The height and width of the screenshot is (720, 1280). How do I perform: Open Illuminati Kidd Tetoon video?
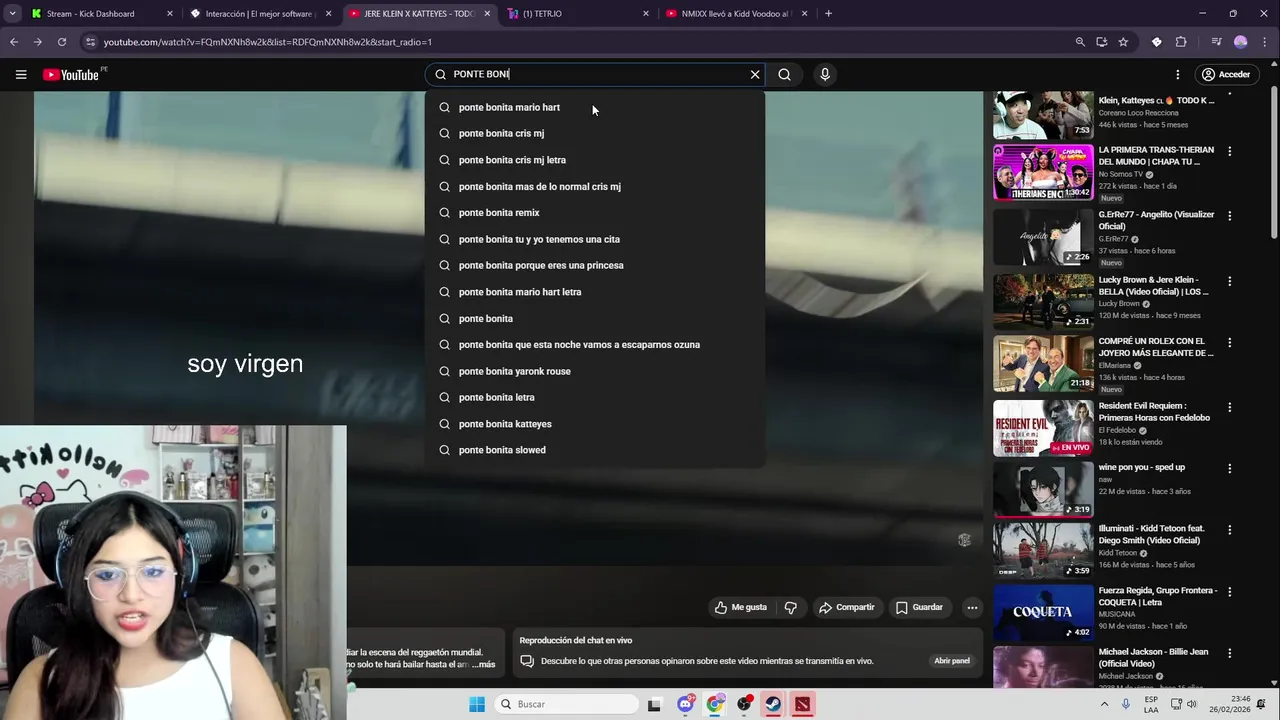(1043, 550)
